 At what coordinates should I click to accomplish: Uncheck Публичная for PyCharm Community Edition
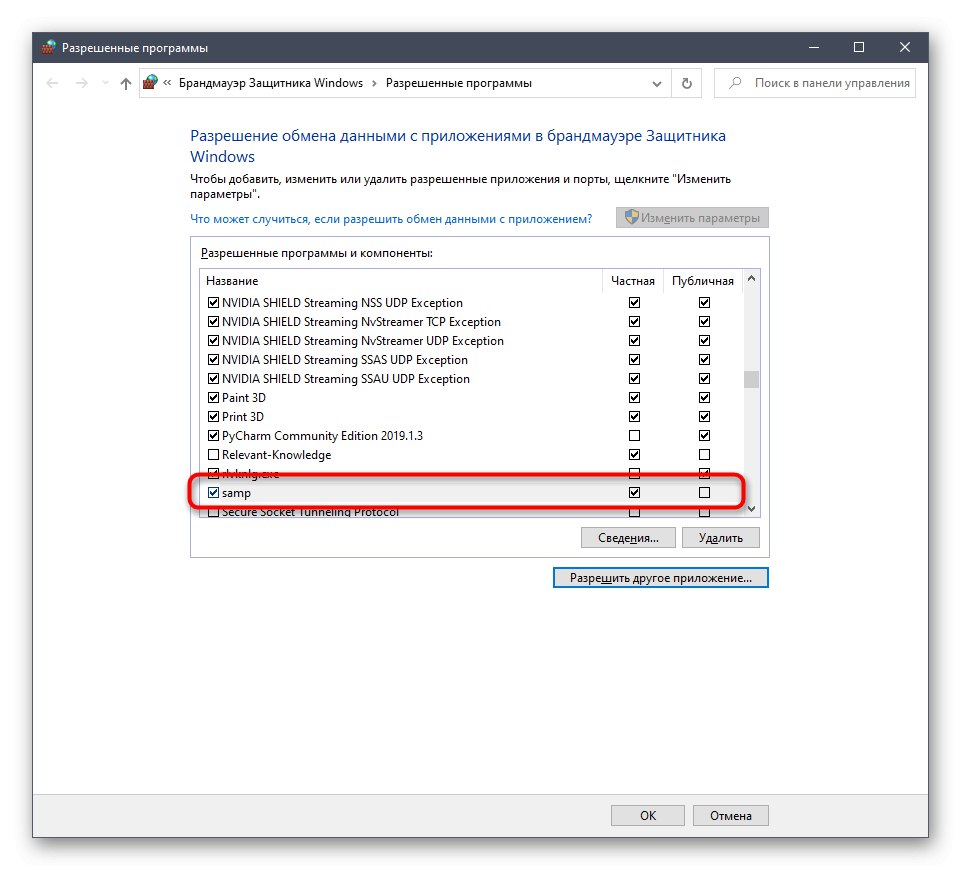point(704,435)
